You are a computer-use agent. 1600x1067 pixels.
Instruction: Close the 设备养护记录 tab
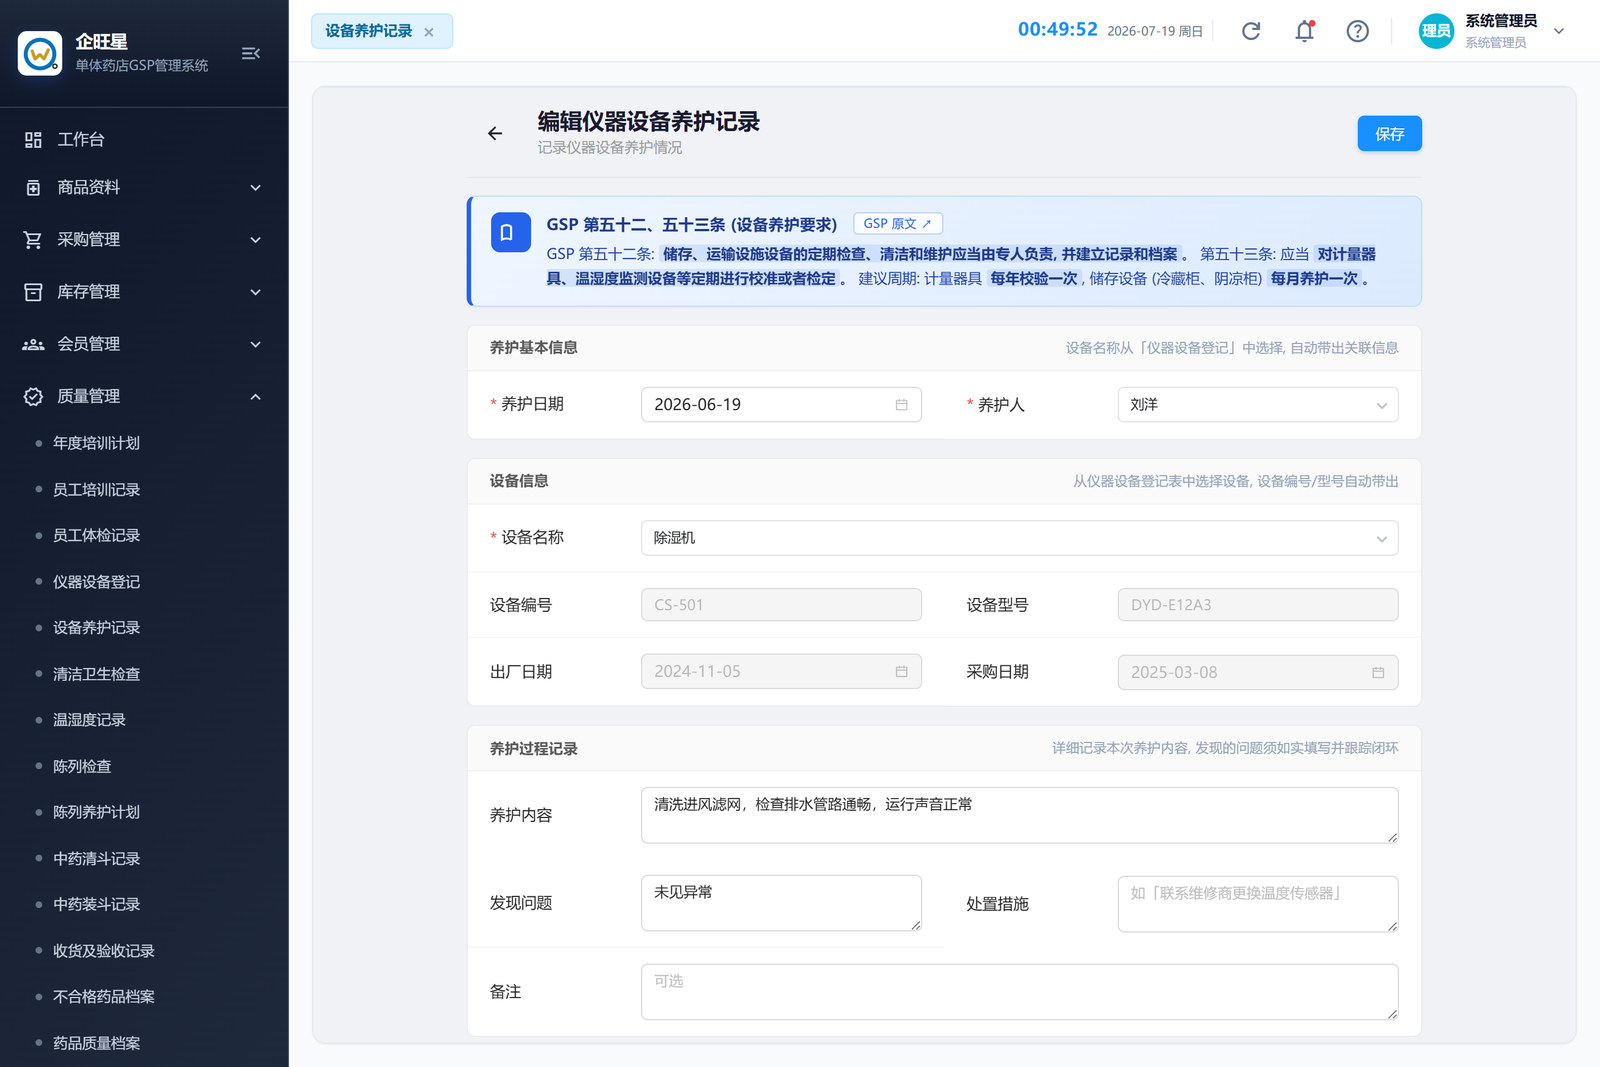coord(429,32)
